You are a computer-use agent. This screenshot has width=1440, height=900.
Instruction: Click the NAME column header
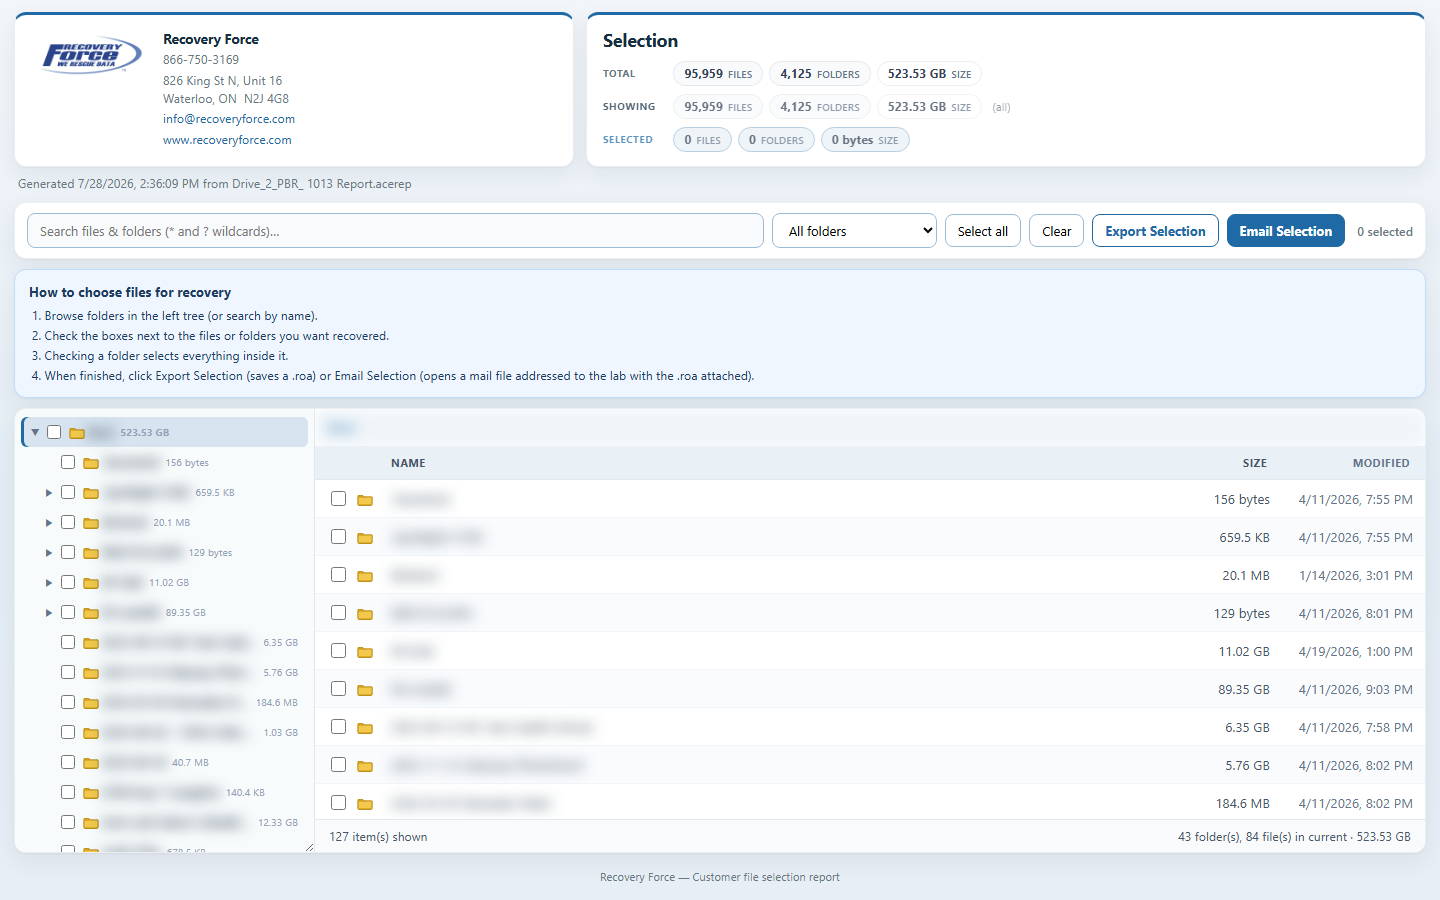pyautogui.click(x=408, y=463)
